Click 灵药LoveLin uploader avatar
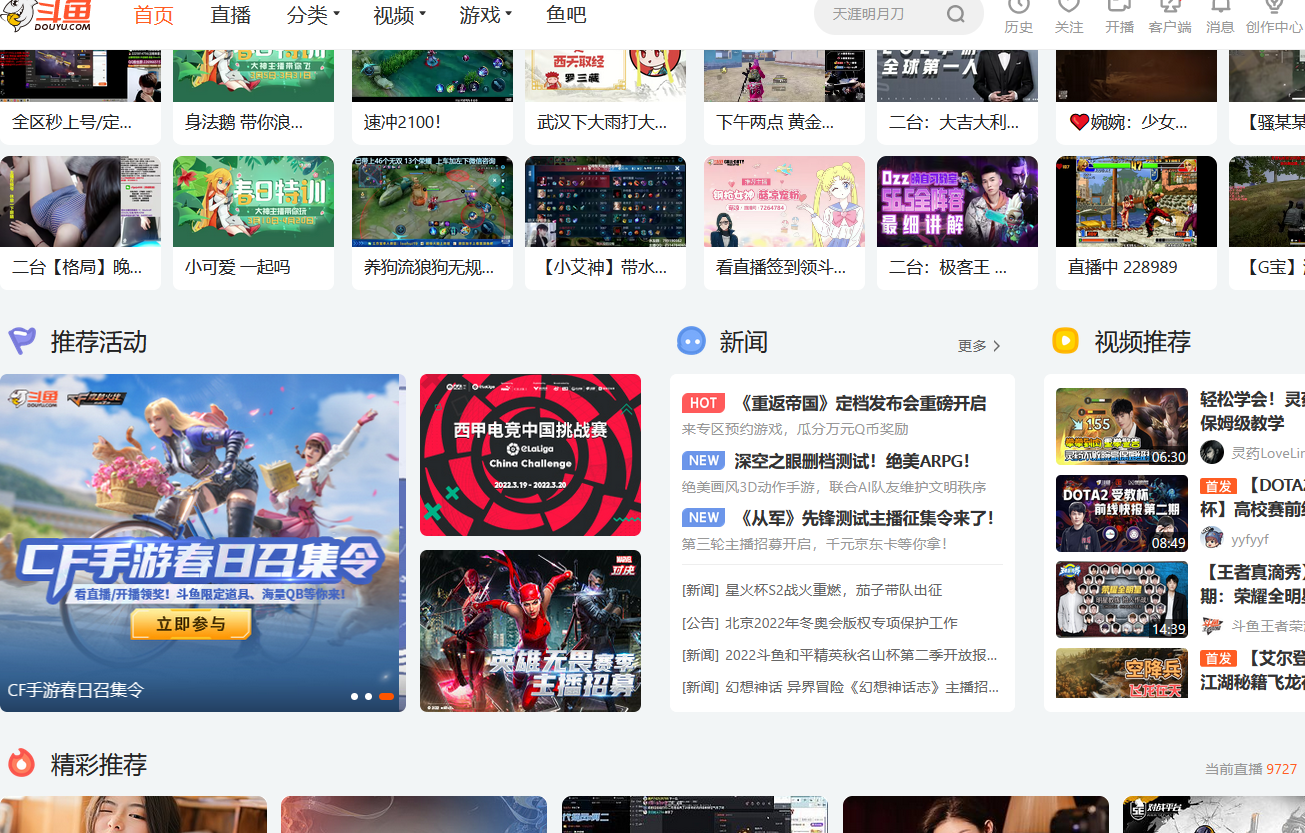Viewport: 1305px width, 833px height. tap(1212, 452)
